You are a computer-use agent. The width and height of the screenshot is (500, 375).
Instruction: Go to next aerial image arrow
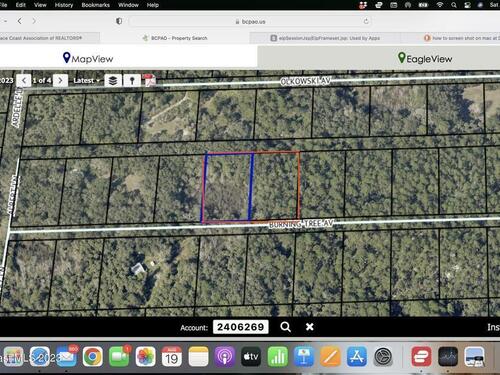(x=60, y=81)
